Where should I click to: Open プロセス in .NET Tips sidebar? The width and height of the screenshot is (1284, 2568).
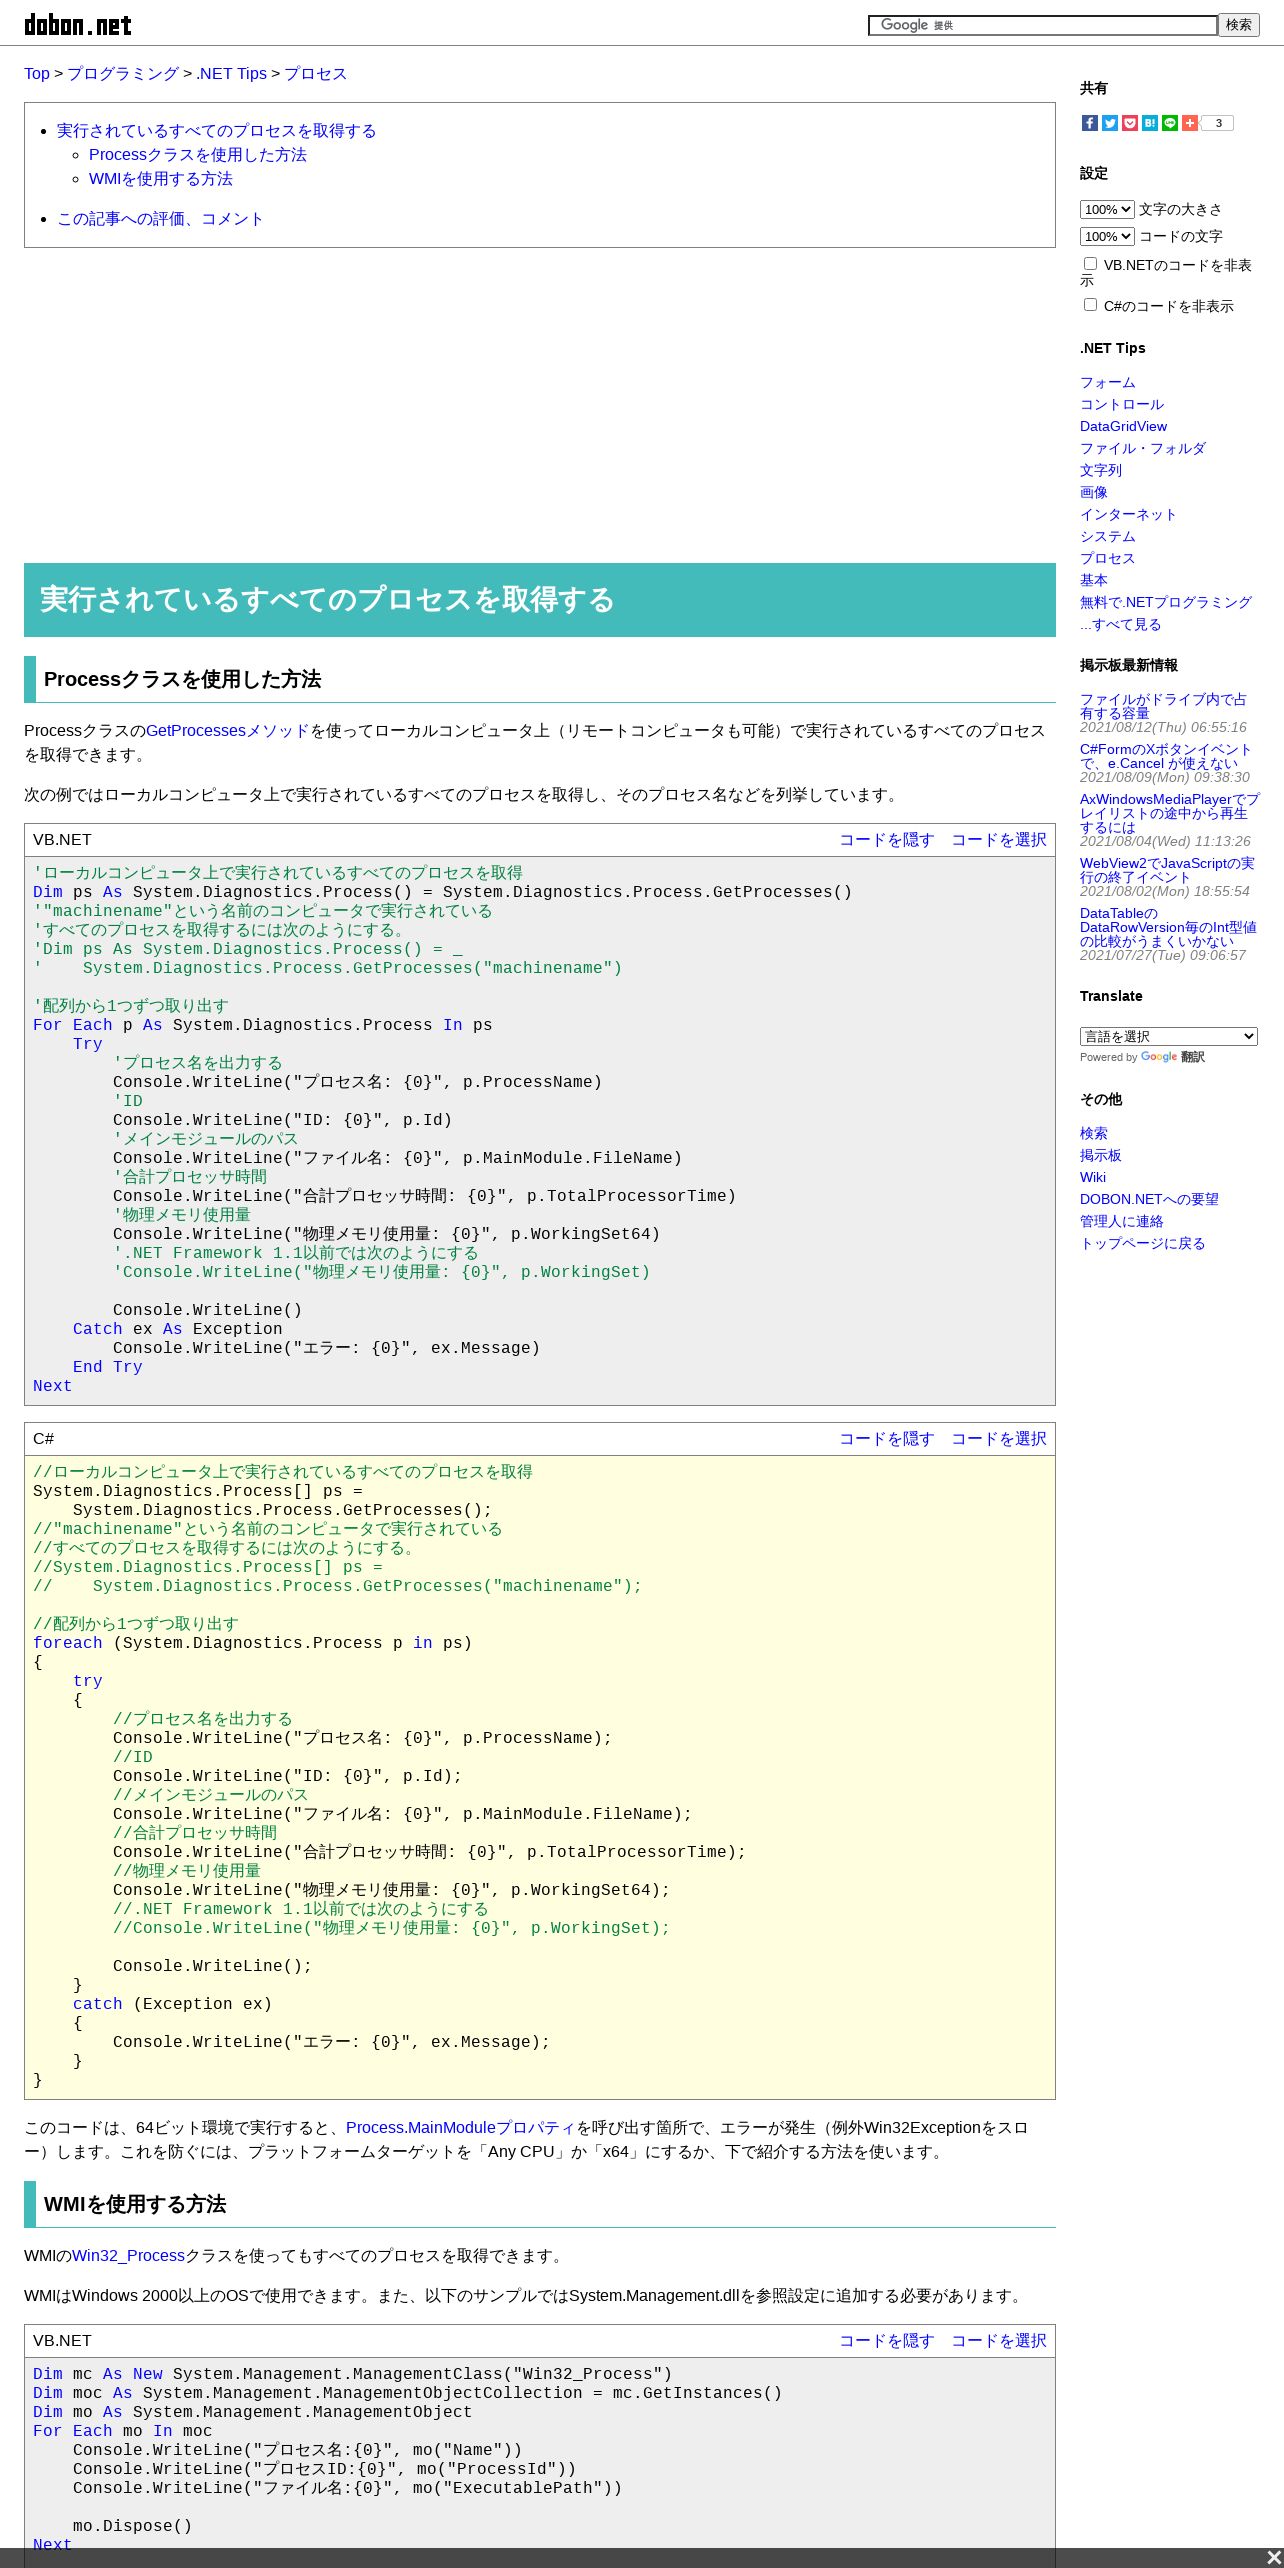(x=1107, y=559)
